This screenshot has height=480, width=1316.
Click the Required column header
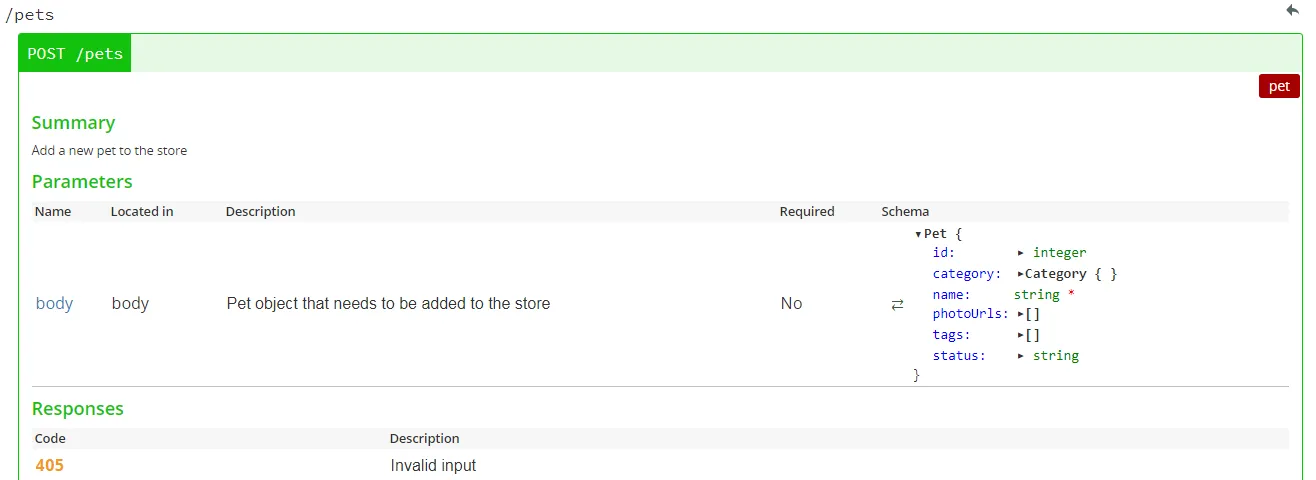(807, 211)
